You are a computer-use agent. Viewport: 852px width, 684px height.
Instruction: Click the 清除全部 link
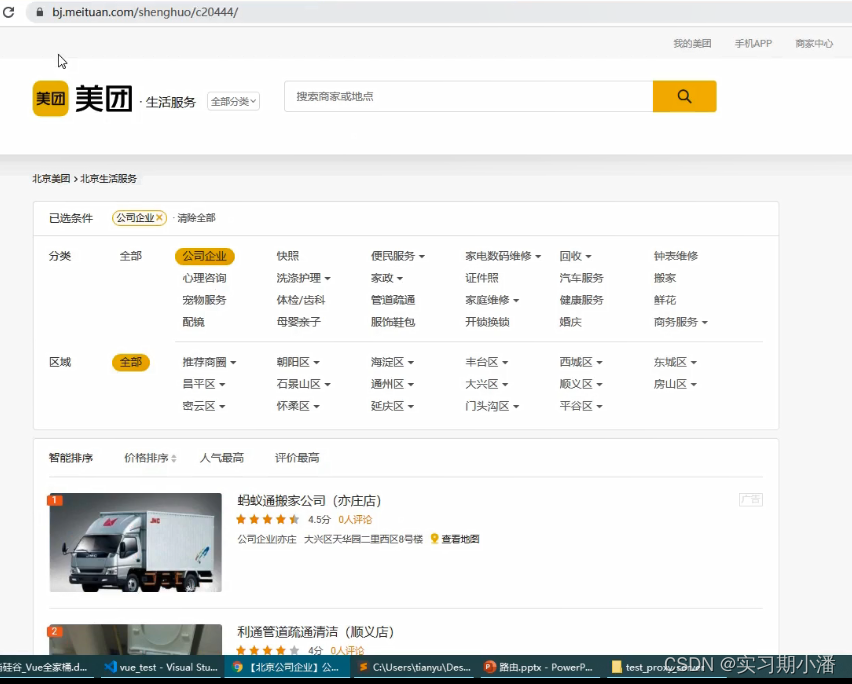[x=196, y=218]
